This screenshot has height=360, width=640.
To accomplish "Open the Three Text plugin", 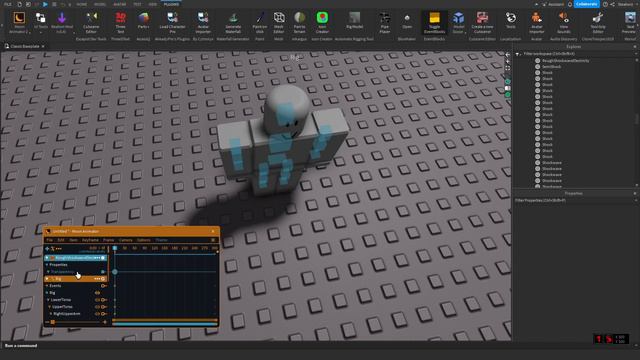I will click(120, 22).
